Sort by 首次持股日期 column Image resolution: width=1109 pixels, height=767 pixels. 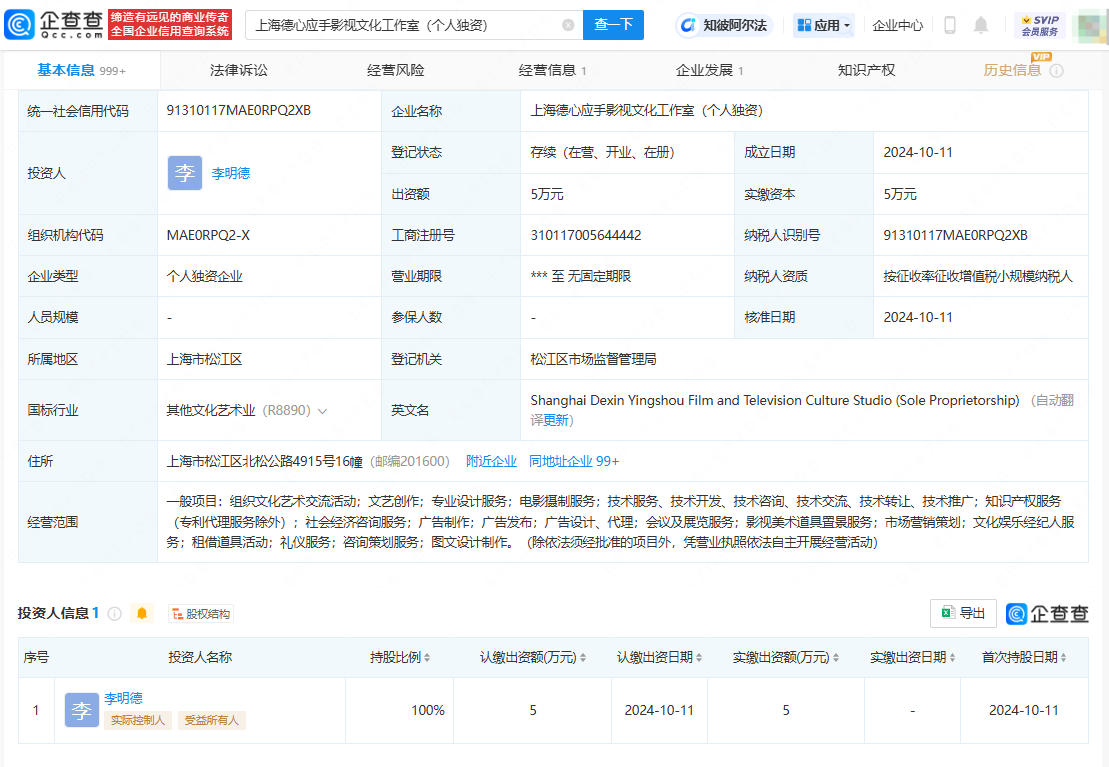[1024, 657]
